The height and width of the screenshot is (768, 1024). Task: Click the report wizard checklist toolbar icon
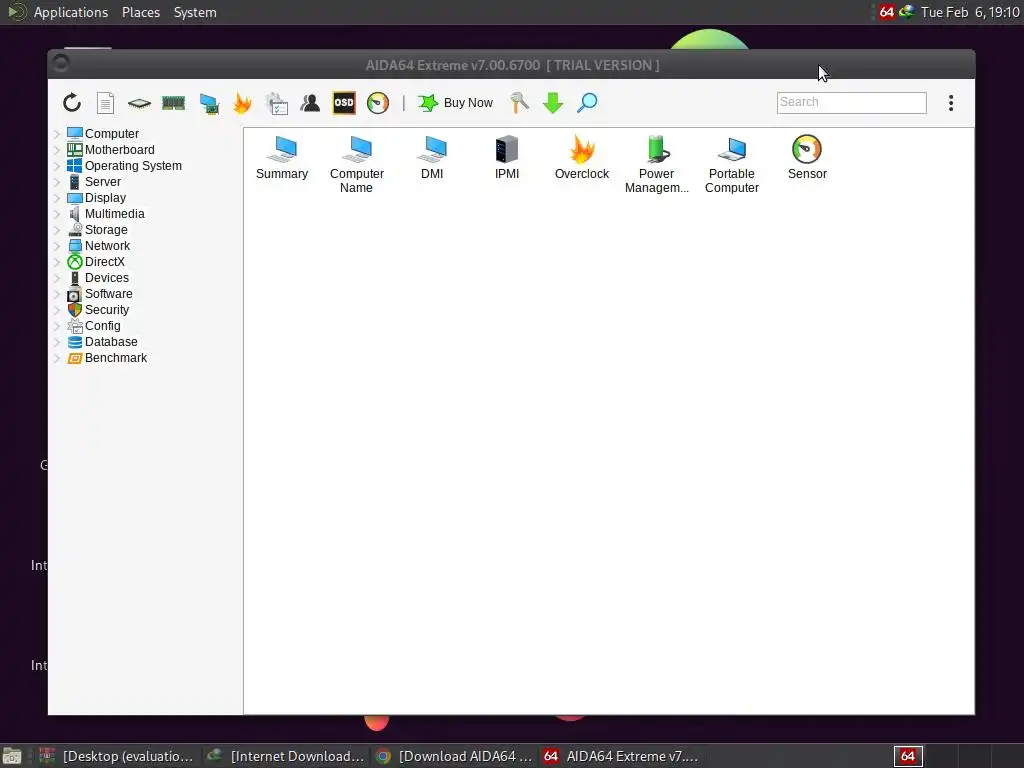pos(277,103)
